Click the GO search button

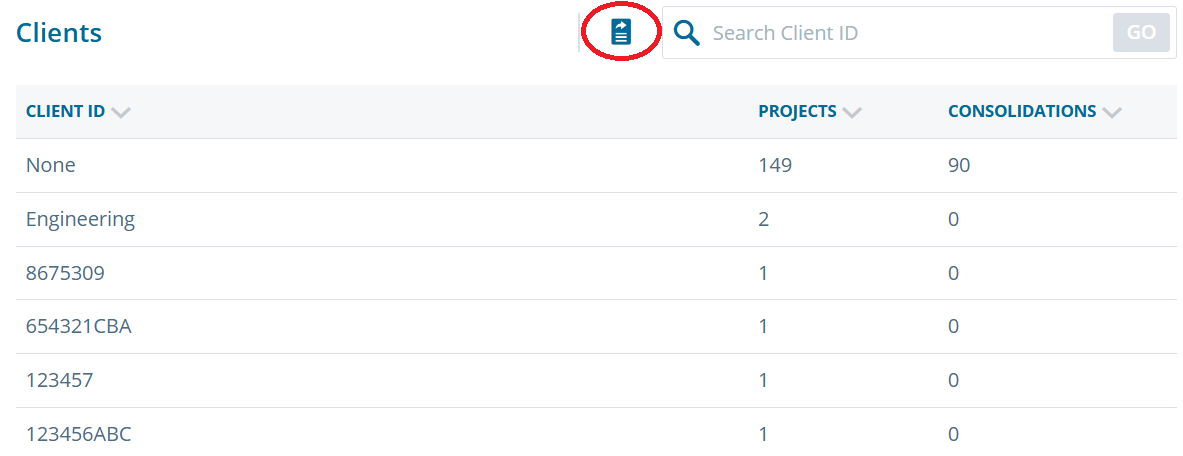click(x=1142, y=32)
